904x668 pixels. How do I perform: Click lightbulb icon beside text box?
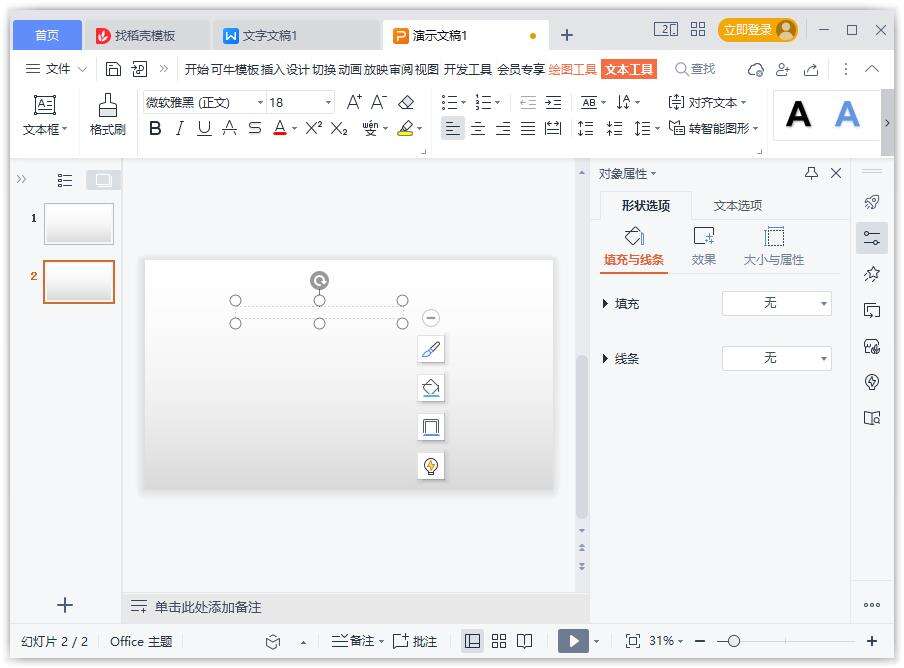click(431, 466)
